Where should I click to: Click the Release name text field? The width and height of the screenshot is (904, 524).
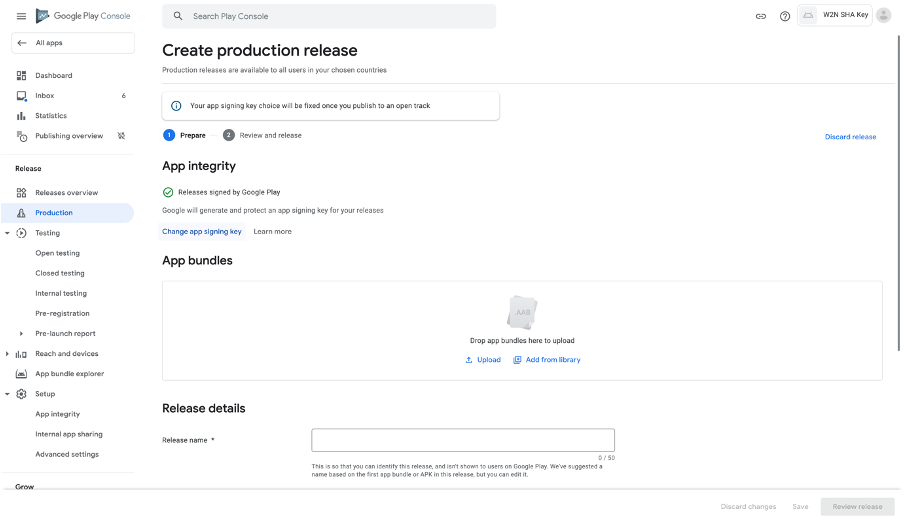(462, 440)
